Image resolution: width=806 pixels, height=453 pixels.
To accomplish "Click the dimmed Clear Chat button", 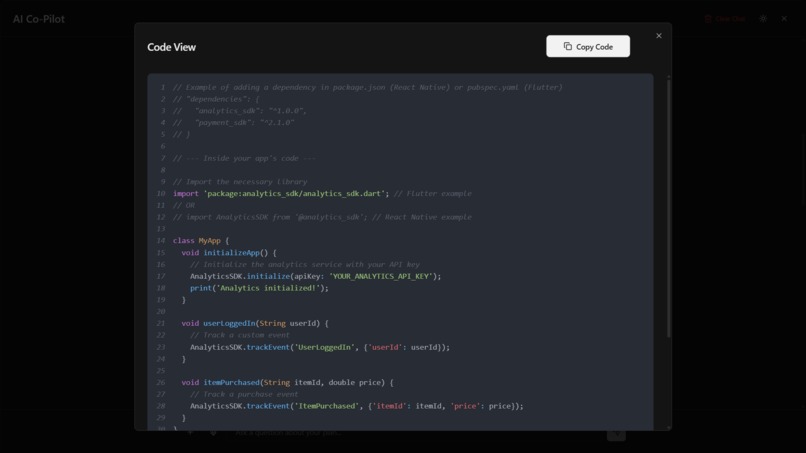I will tap(724, 19).
